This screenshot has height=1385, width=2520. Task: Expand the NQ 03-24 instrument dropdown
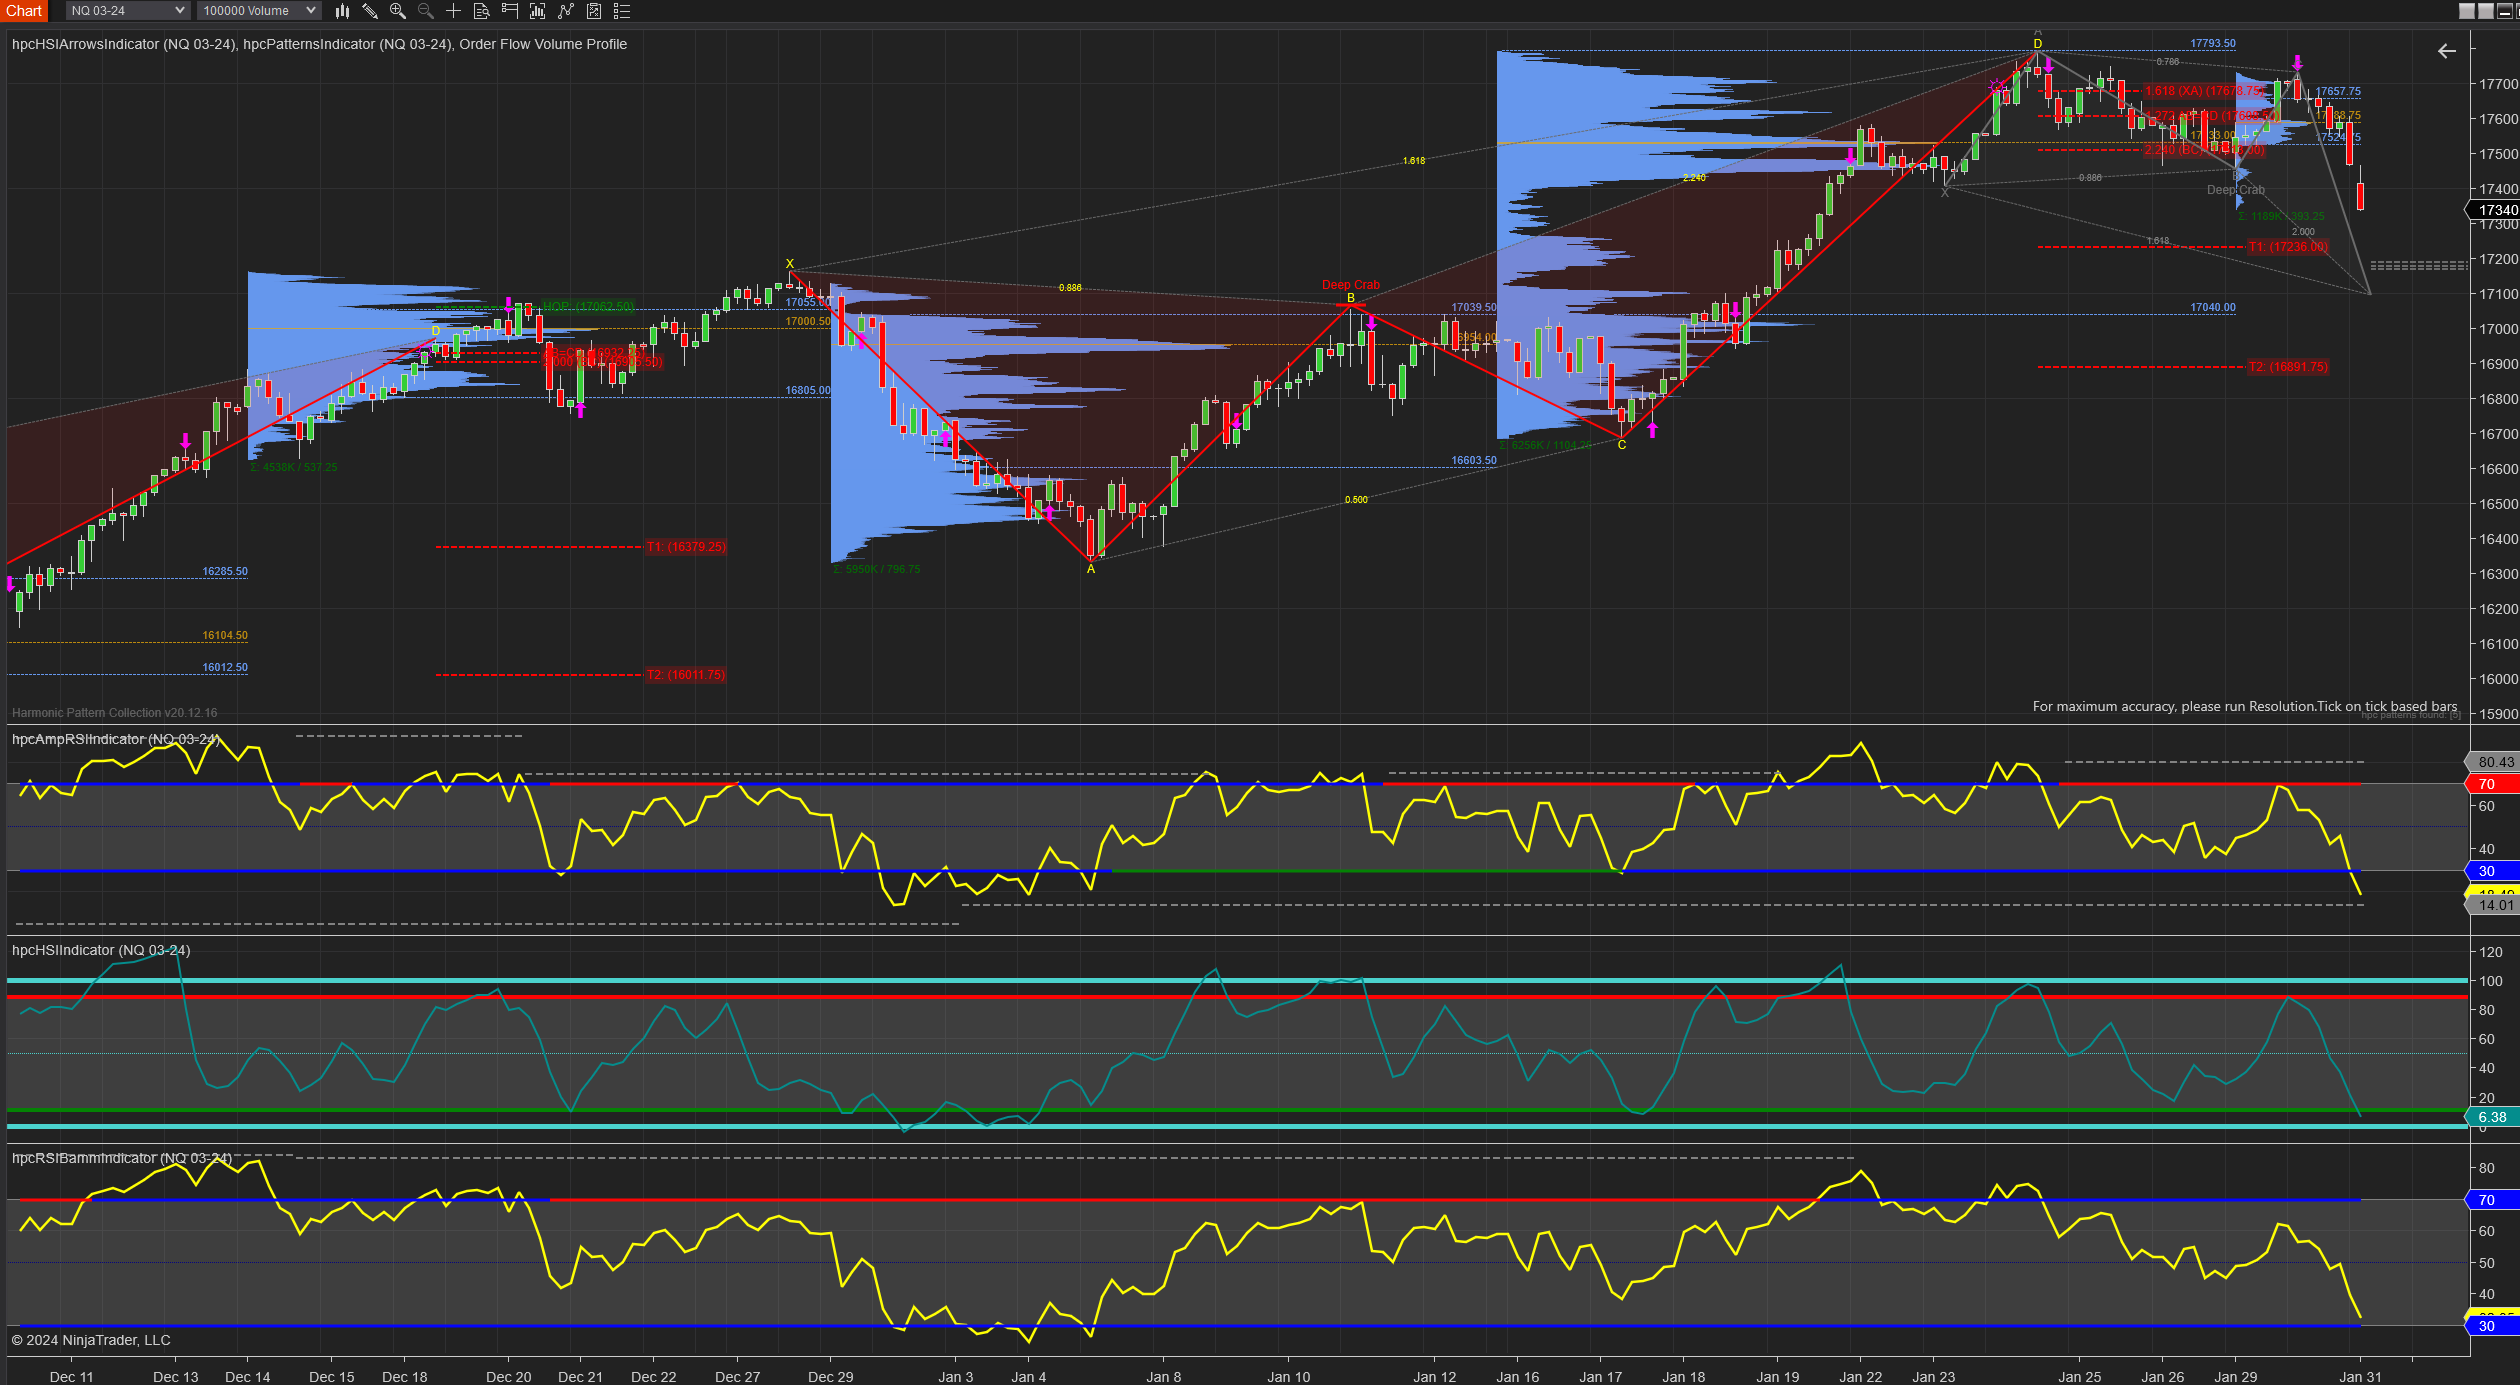click(180, 11)
